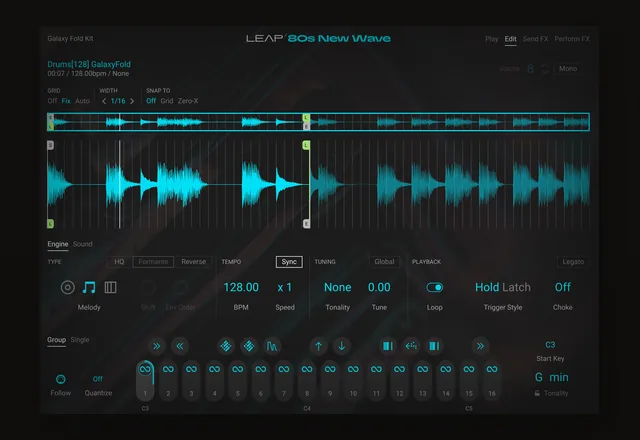
Task: Set Snap To Zero-X option
Action: pos(188,101)
